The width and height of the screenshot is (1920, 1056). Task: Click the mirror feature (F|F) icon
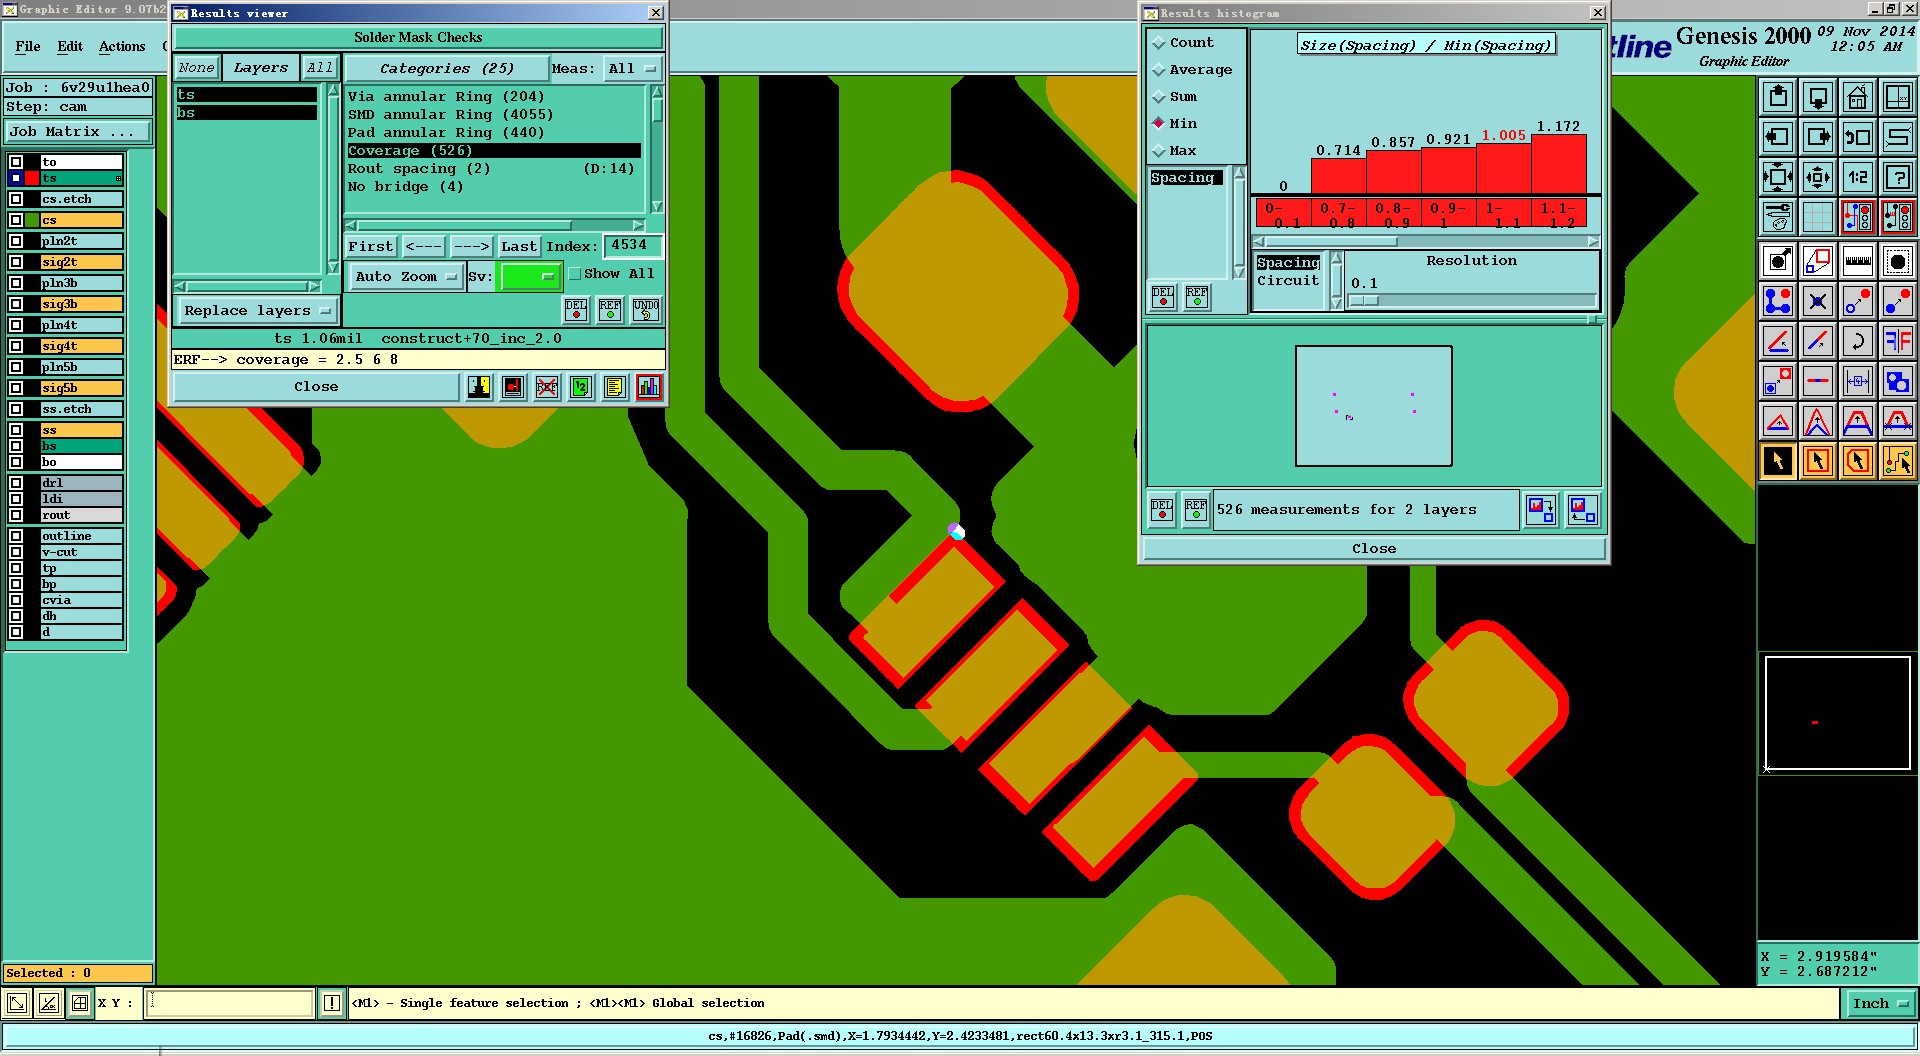coord(1897,341)
